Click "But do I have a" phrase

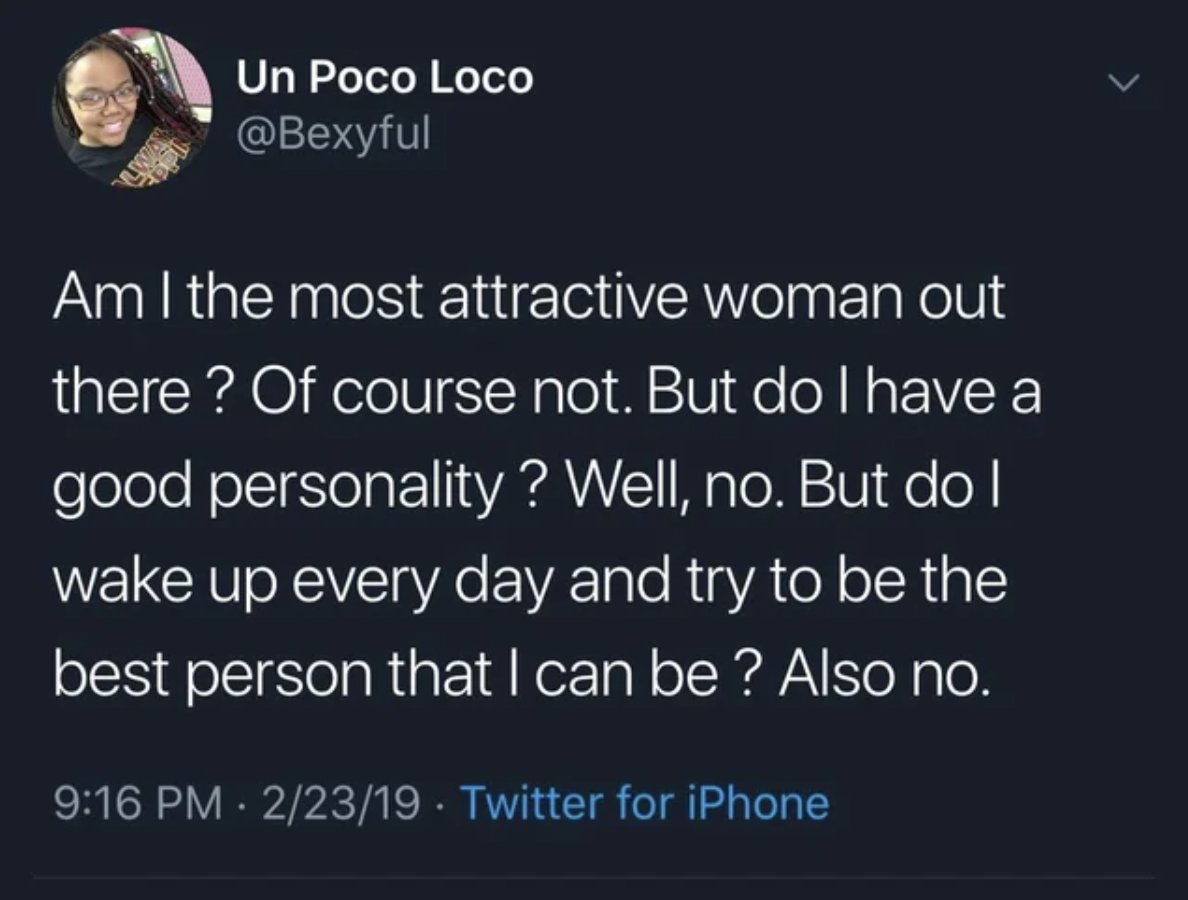pyautogui.click(x=848, y=395)
